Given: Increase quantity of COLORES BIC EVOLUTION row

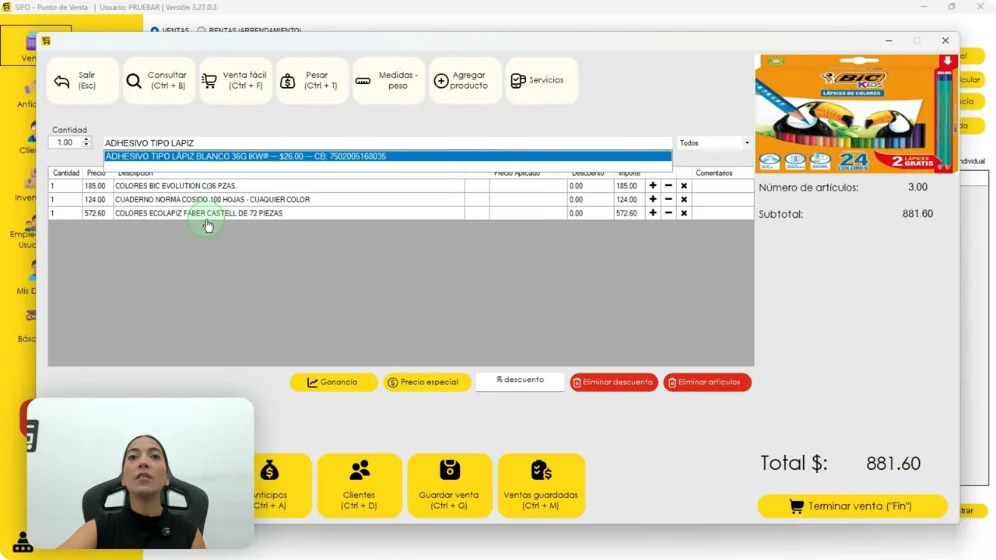Looking at the screenshot, I should (652, 185).
